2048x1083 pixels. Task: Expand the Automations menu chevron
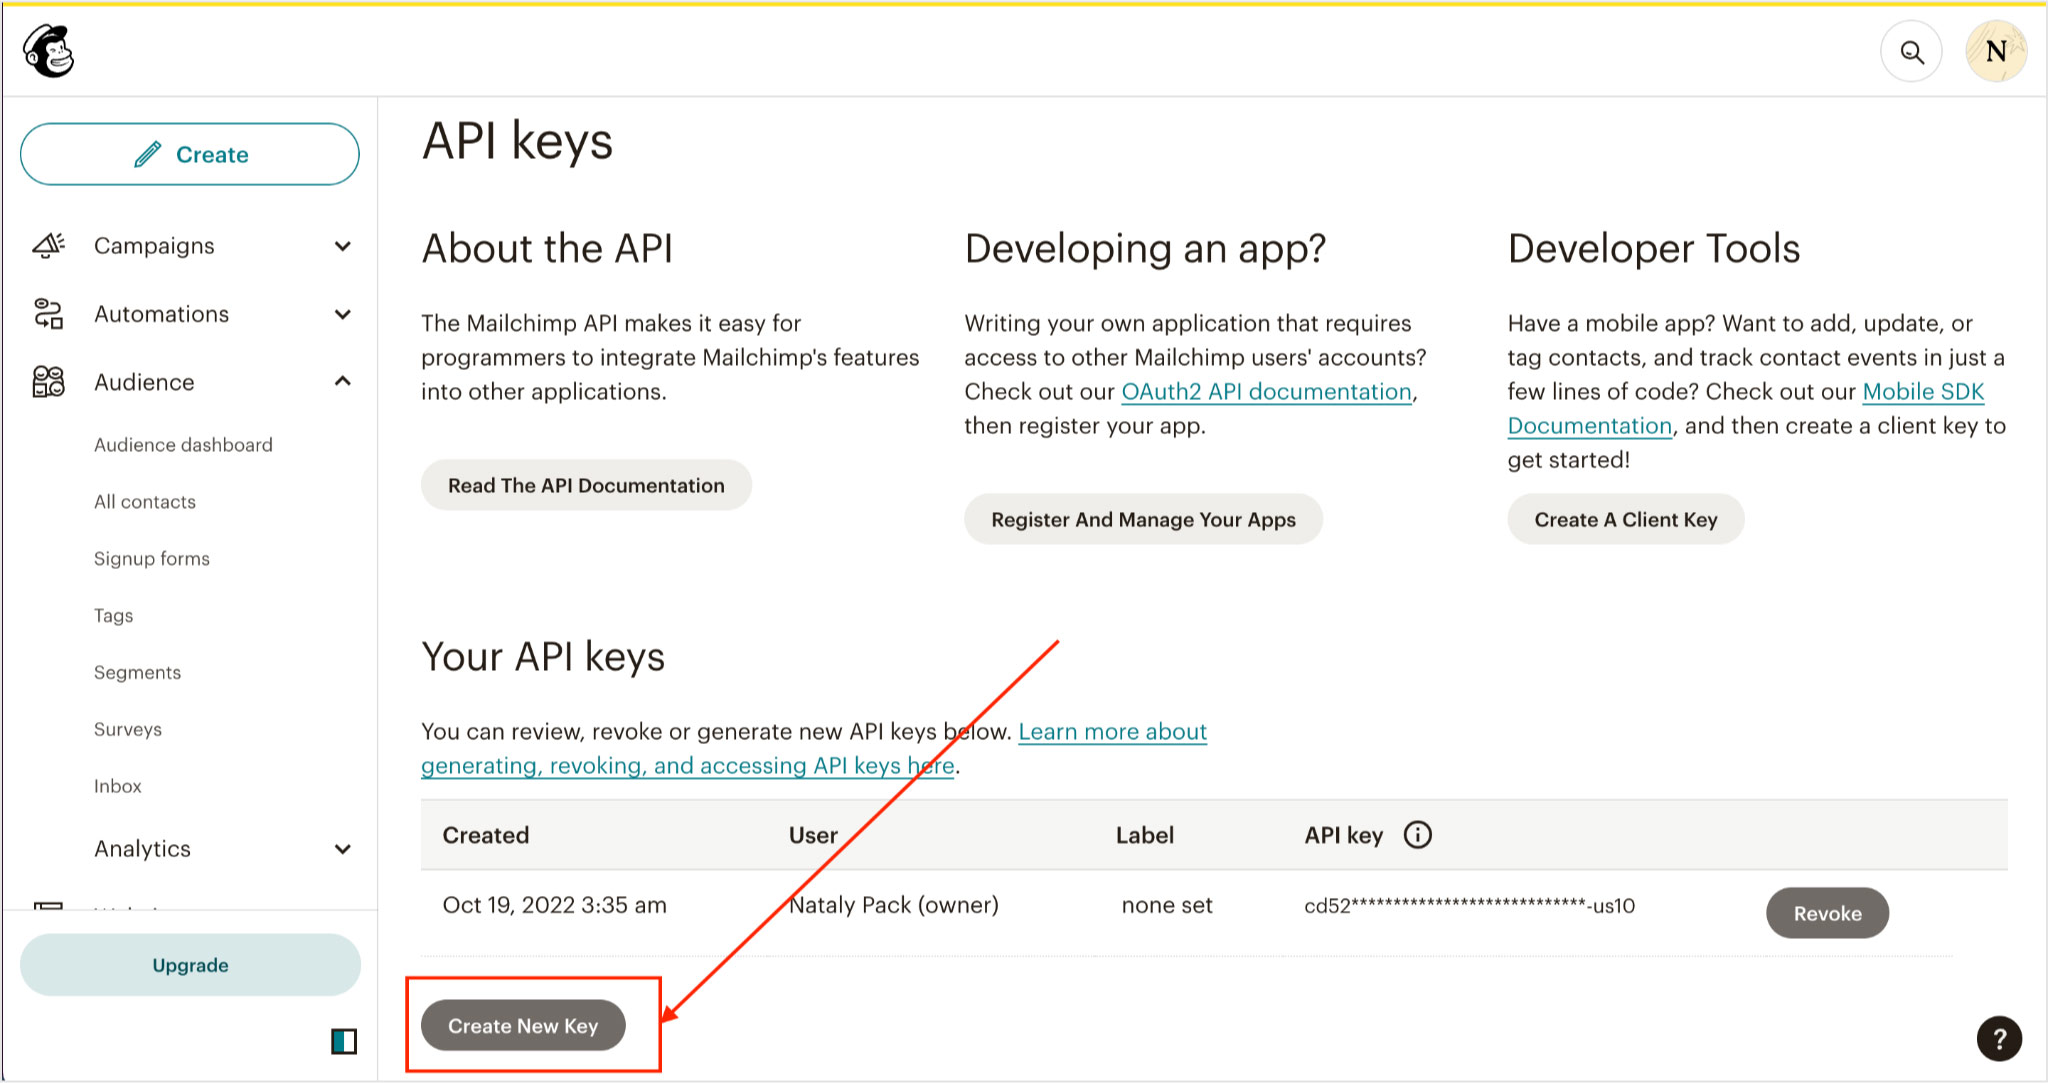343,314
